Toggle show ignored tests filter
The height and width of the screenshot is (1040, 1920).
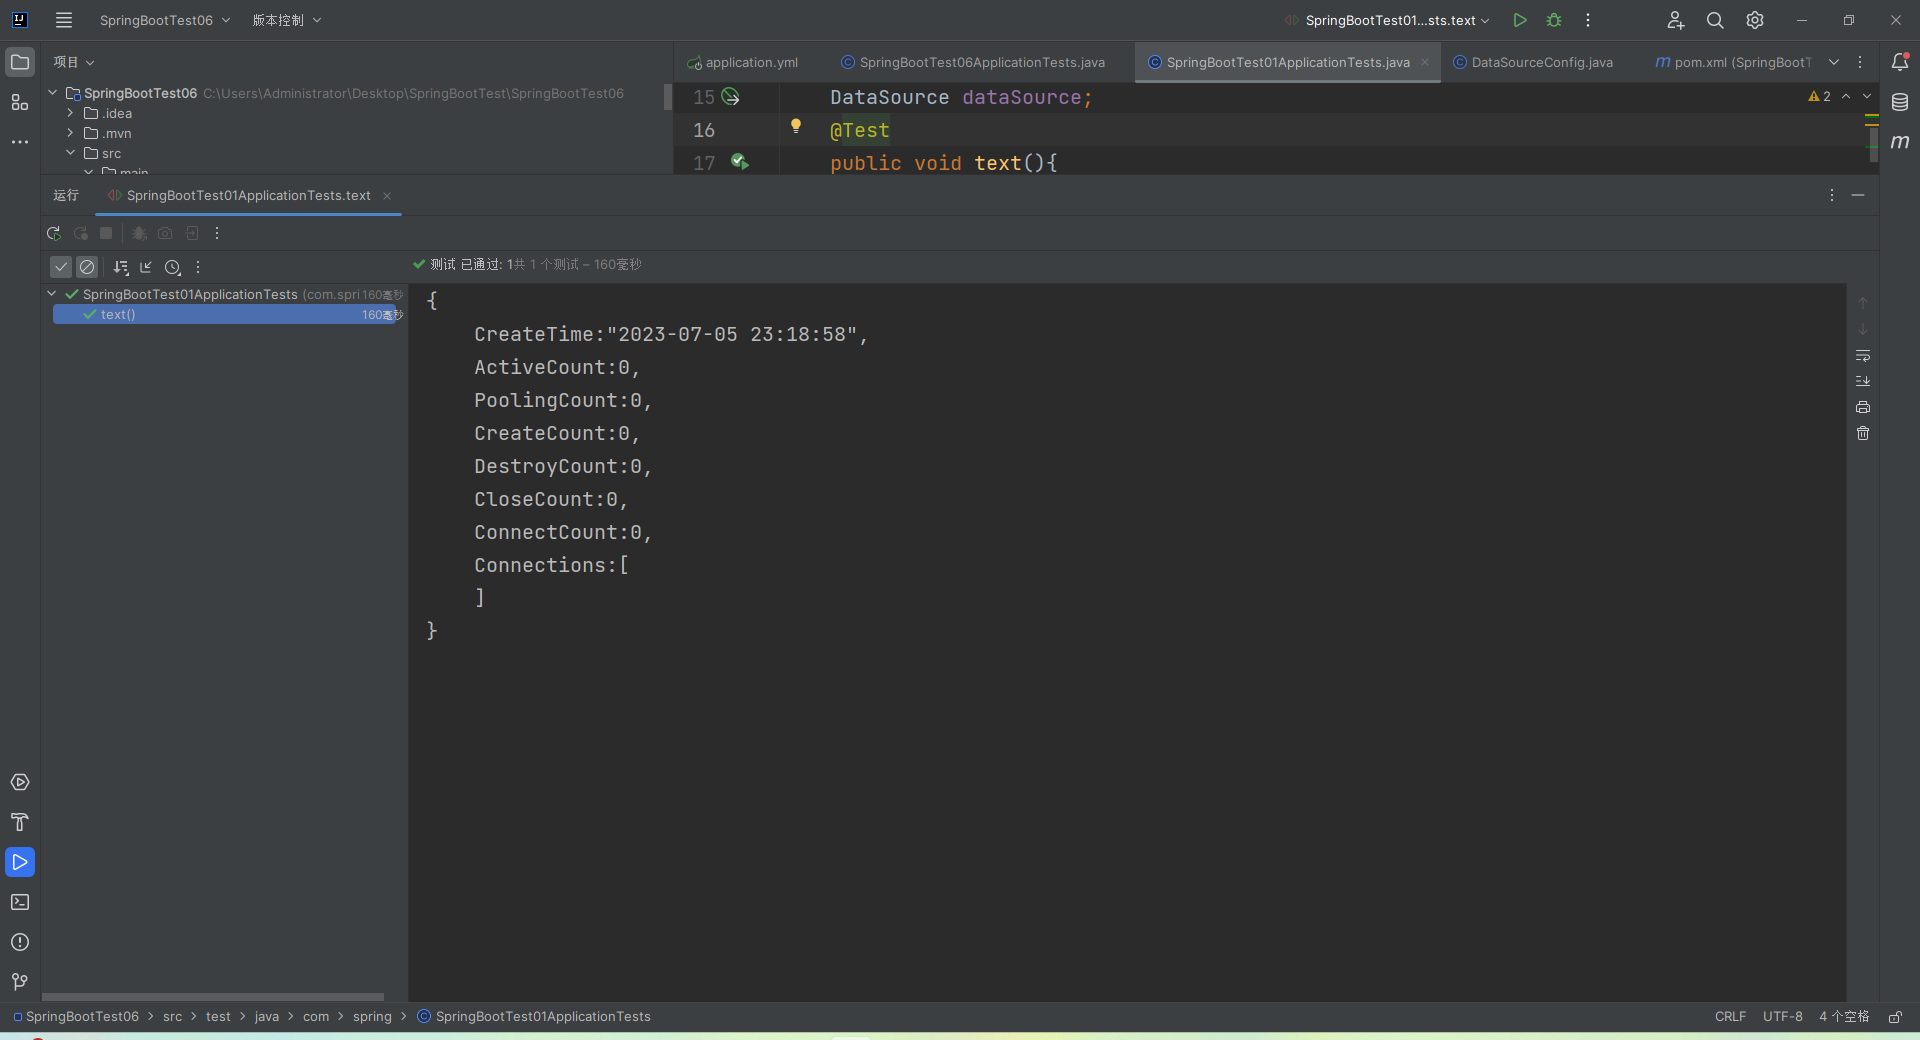point(87,267)
